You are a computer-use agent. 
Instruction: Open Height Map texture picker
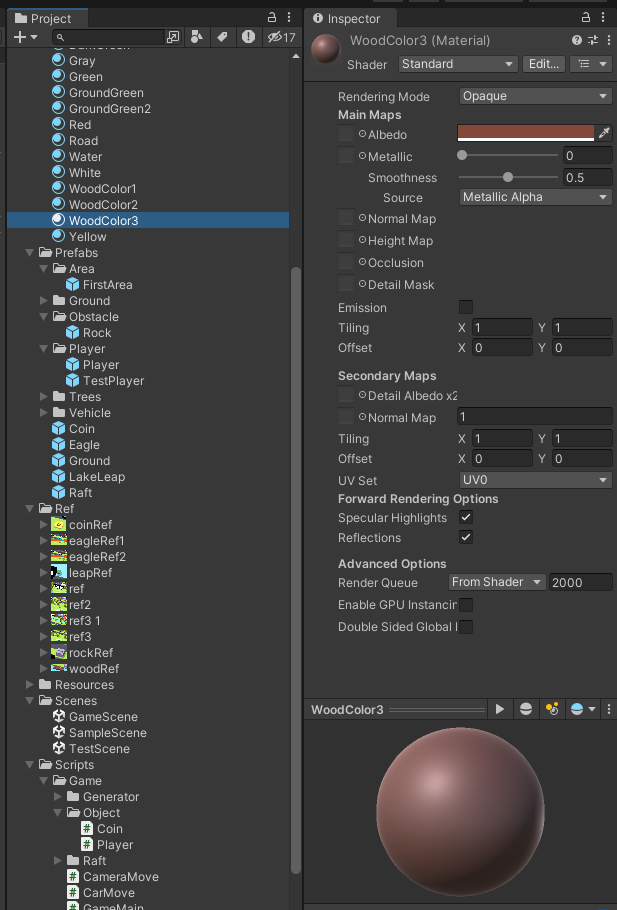point(362,240)
